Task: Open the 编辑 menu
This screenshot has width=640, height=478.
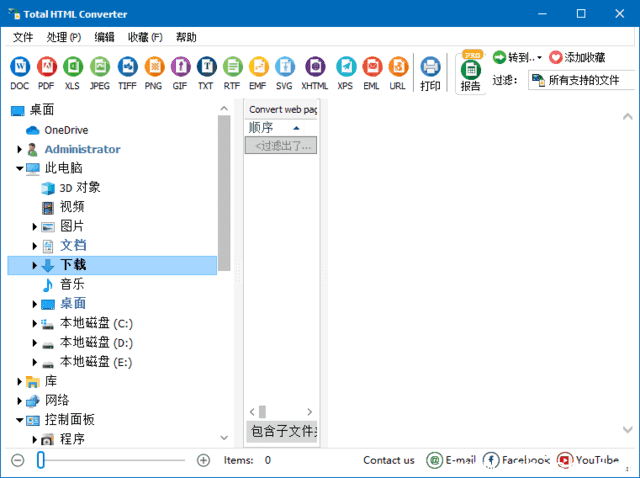Action: (104, 37)
